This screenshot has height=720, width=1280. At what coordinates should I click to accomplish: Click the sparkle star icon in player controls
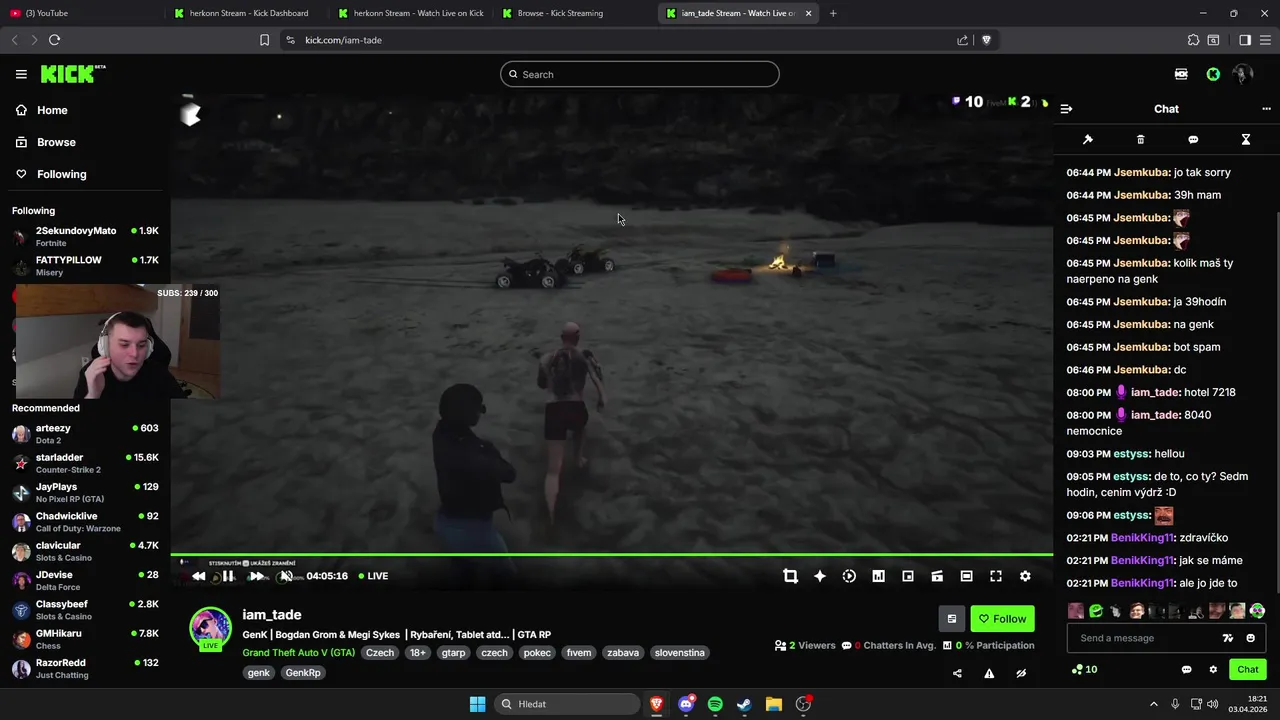(x=820, y=576)
